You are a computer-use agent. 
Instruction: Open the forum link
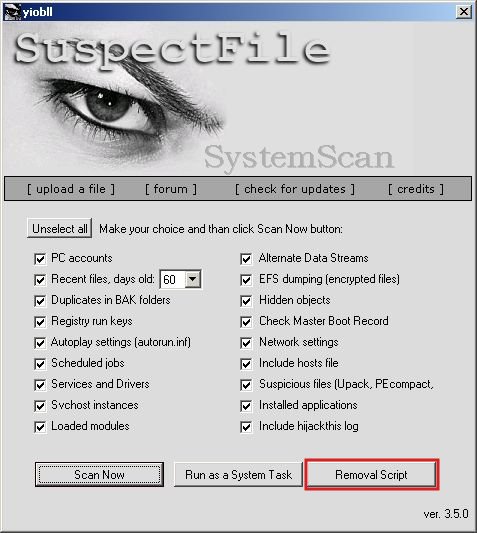tap(171, 189)
